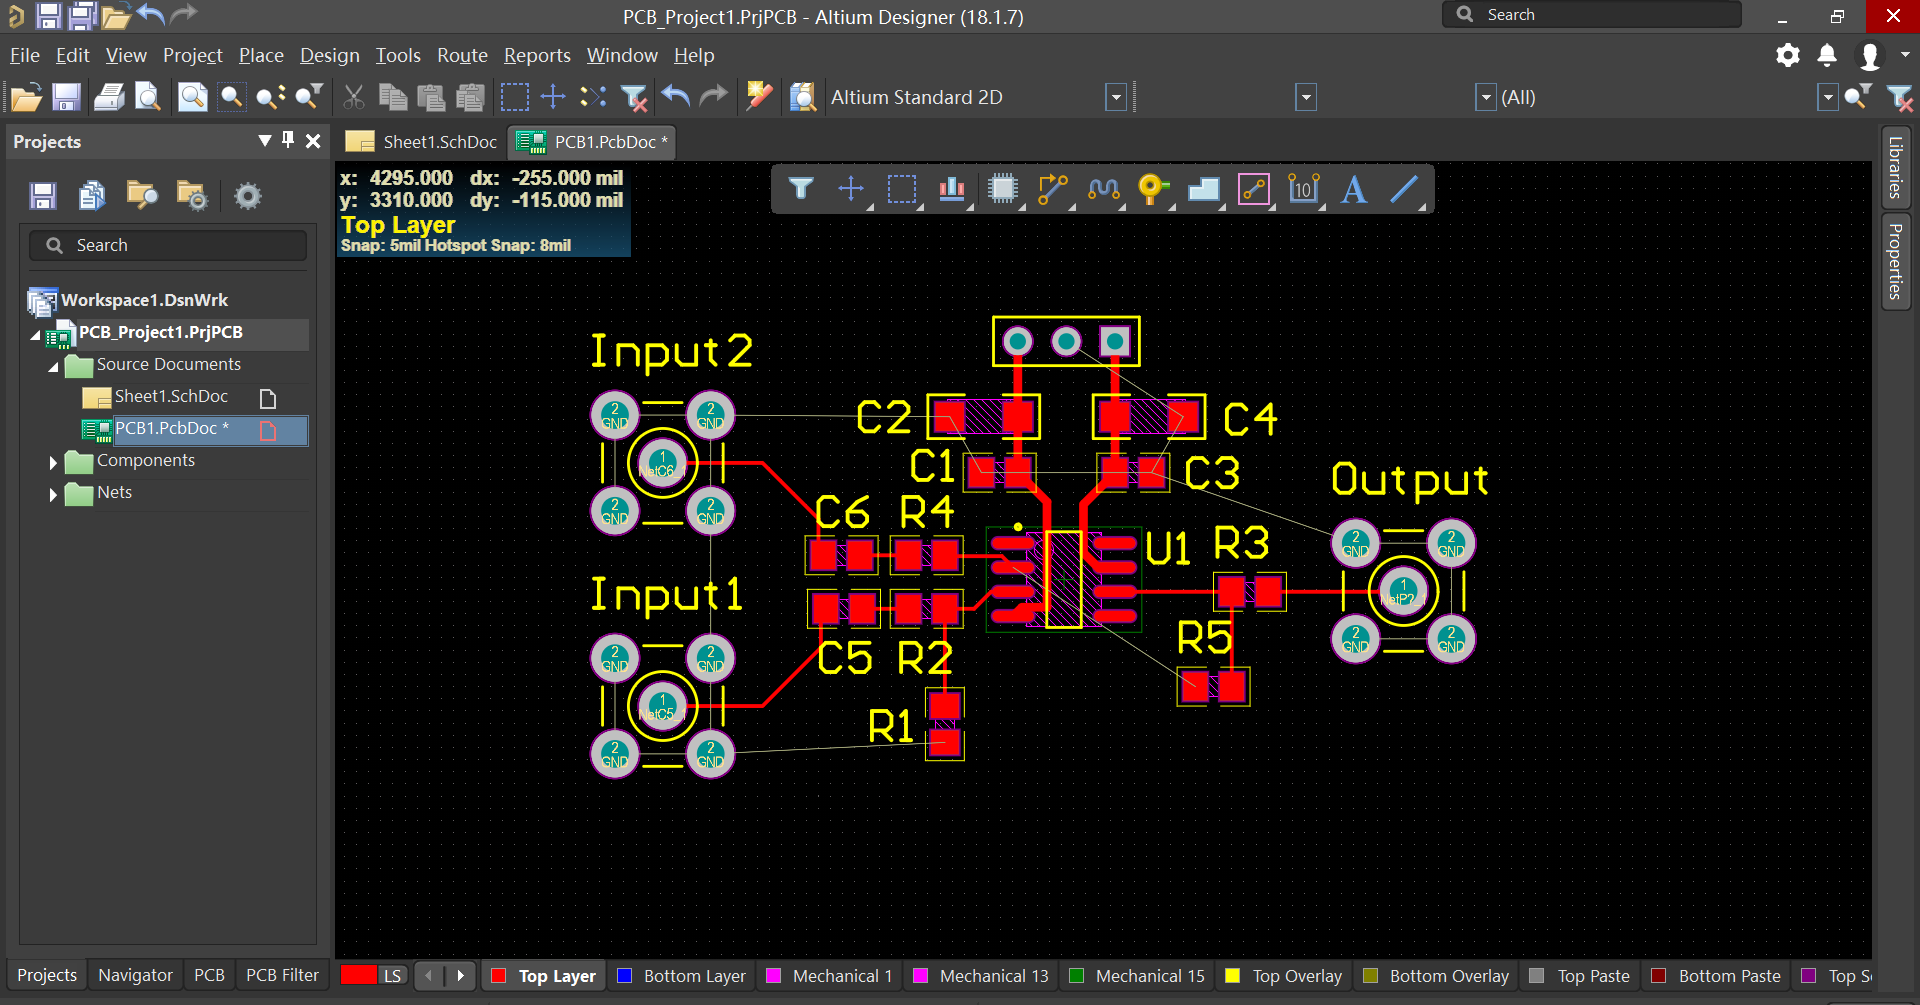The image size is (1920, 1005).
Task: Select the Place Polygon Plane tool
Action: pyautogui.click(x=1203, y=189)
